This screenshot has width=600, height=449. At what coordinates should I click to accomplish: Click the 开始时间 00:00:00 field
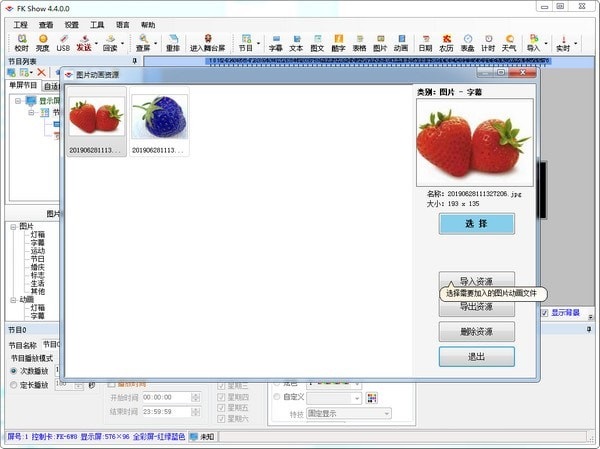(171, 397)
